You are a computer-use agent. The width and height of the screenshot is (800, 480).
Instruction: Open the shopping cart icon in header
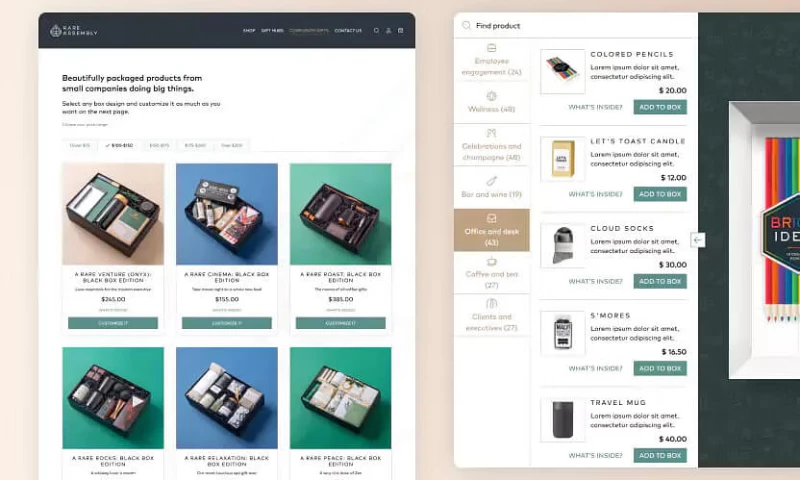[401, 31]
